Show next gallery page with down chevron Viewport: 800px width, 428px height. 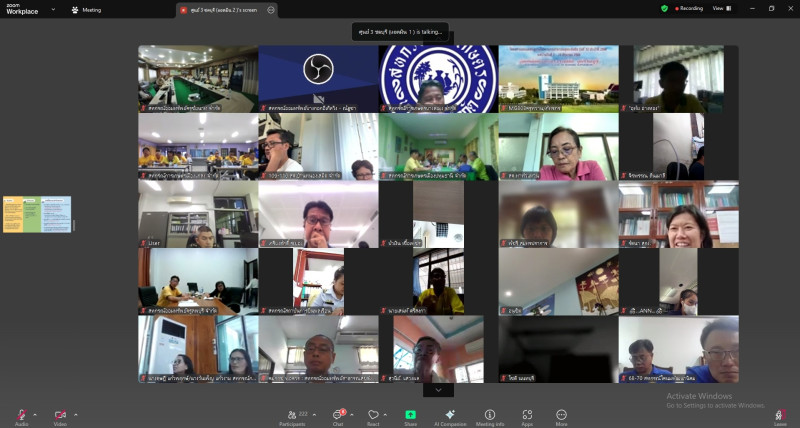(x=438, y=390)
